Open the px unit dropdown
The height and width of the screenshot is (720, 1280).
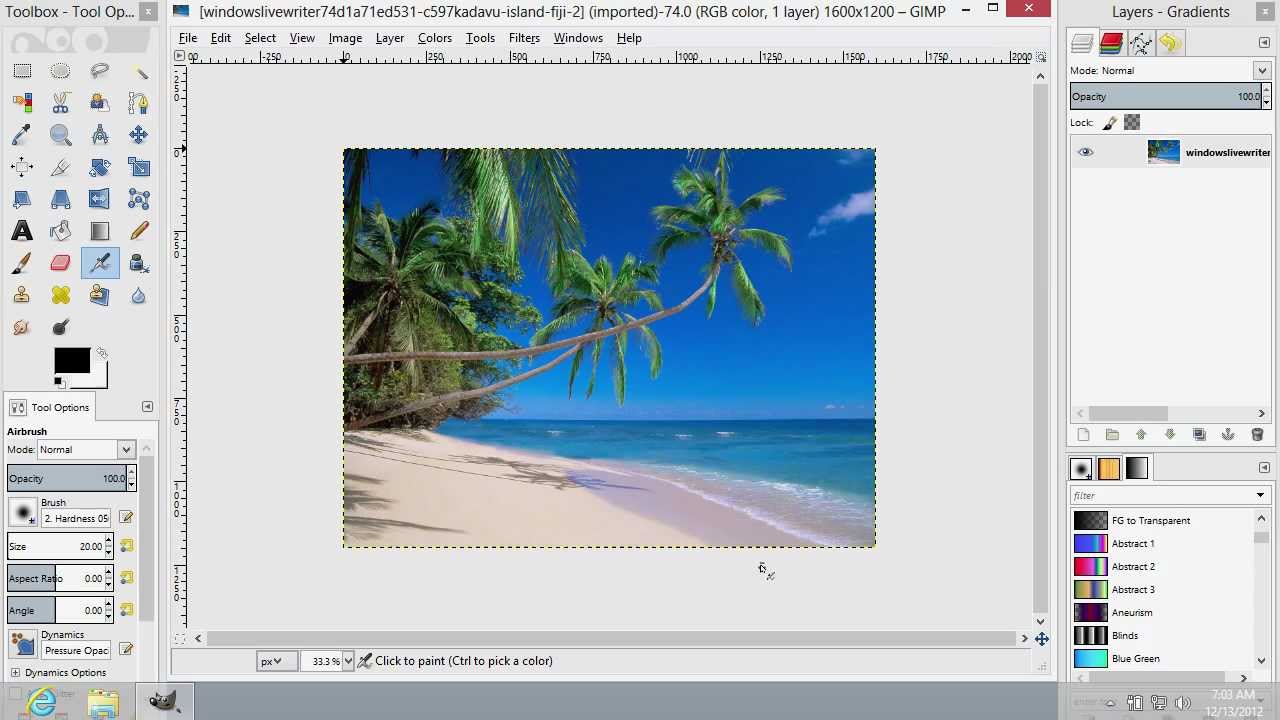(277, 661)
